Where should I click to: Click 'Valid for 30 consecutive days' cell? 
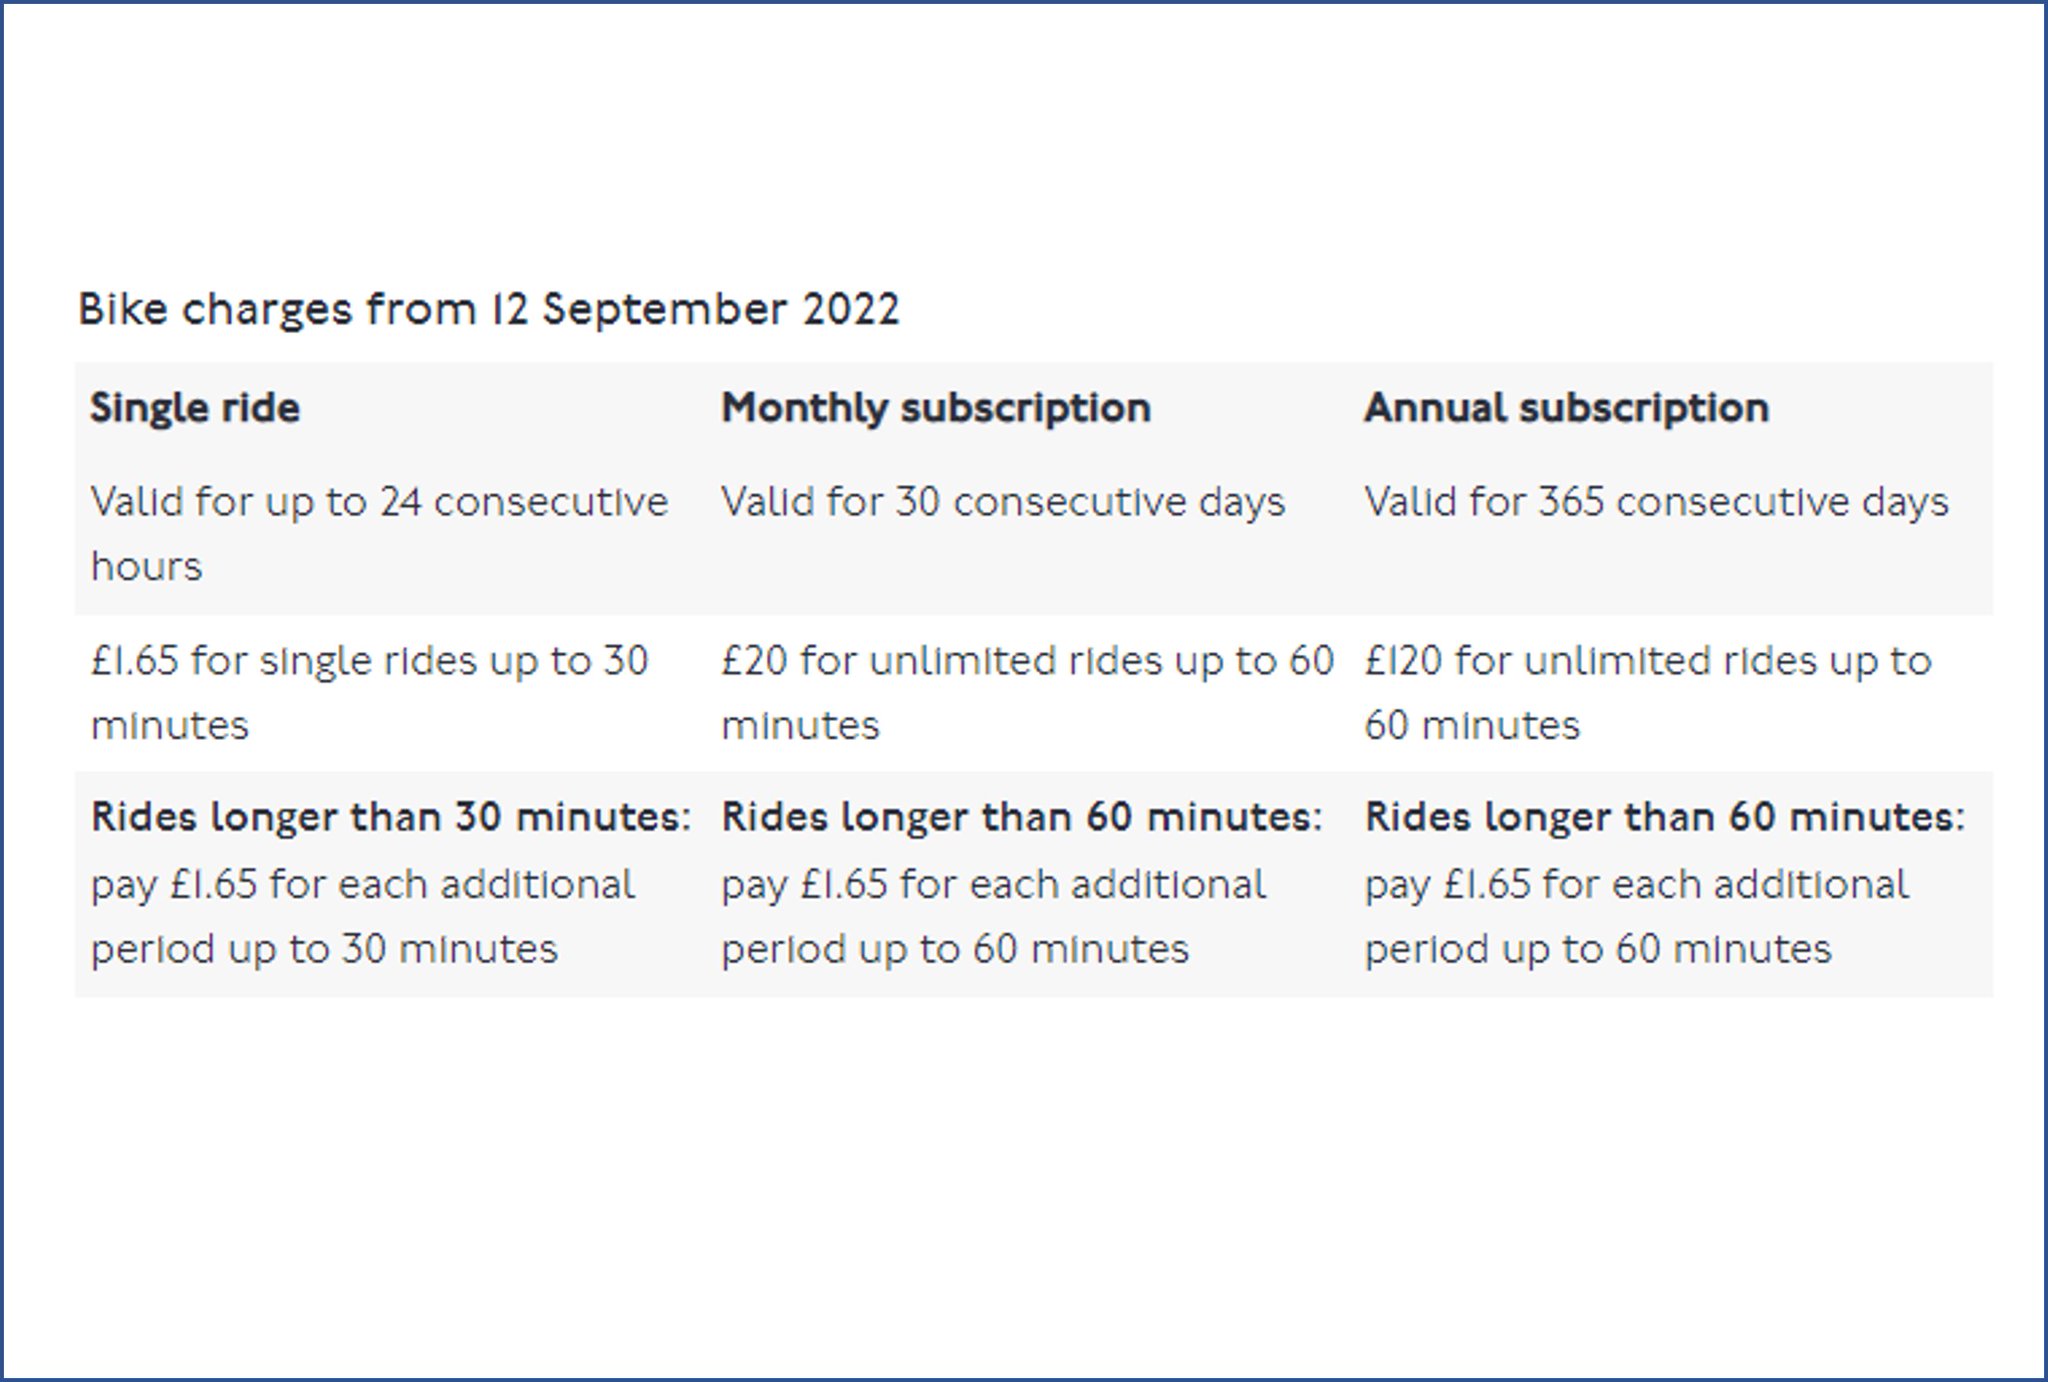click(1003, 502)
